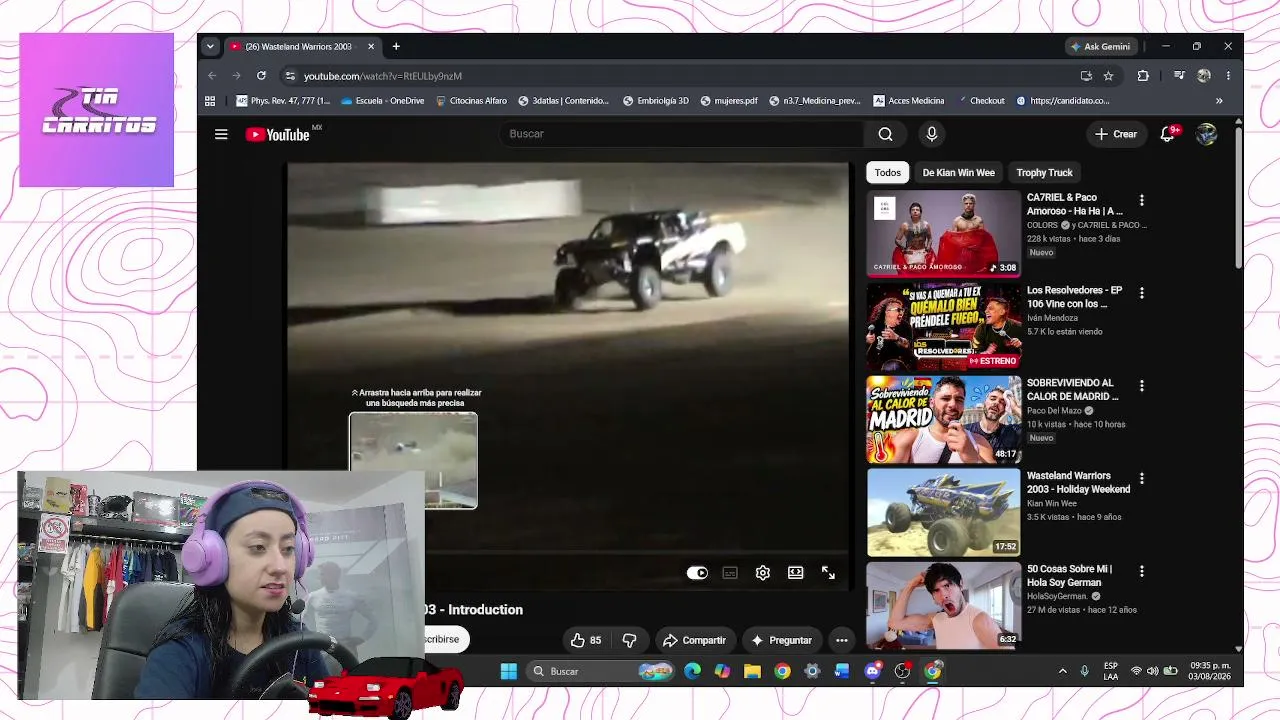Open the mujeres.pdf bookmark
This screenshot has height=720, width=1280.
(729, 101)
